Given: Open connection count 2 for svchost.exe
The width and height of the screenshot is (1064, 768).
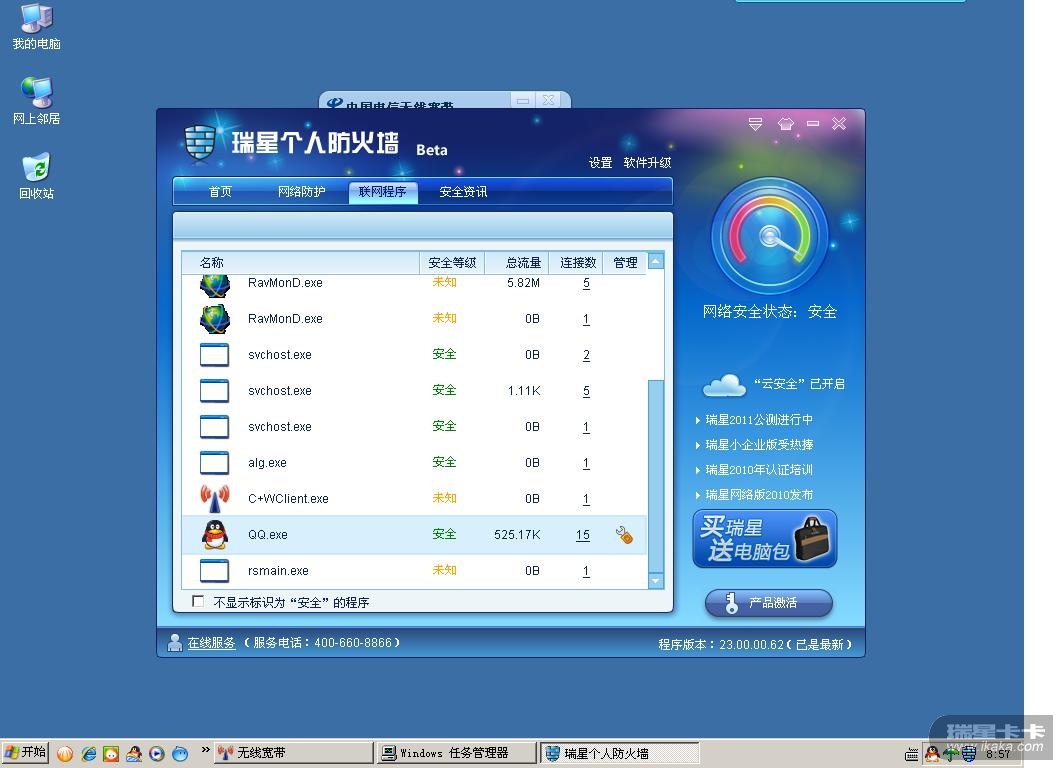Looking at the screenshot, I should click(x=586, y=356).
